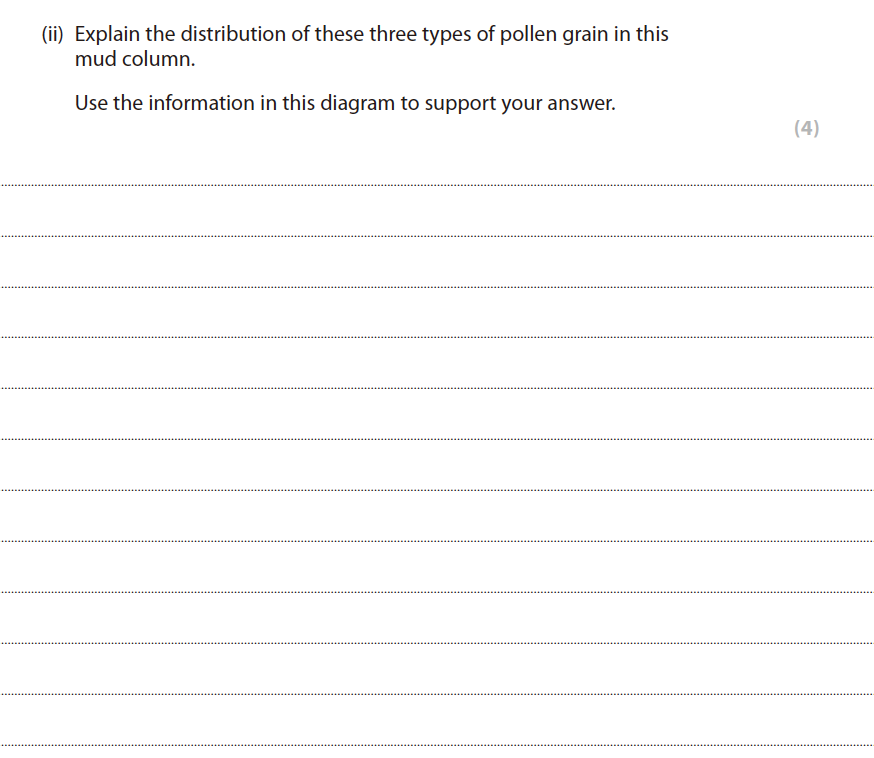Screen dimensions: 874x758
Task: Click the phrase "pollen grain"
Action: coord(546,34)
